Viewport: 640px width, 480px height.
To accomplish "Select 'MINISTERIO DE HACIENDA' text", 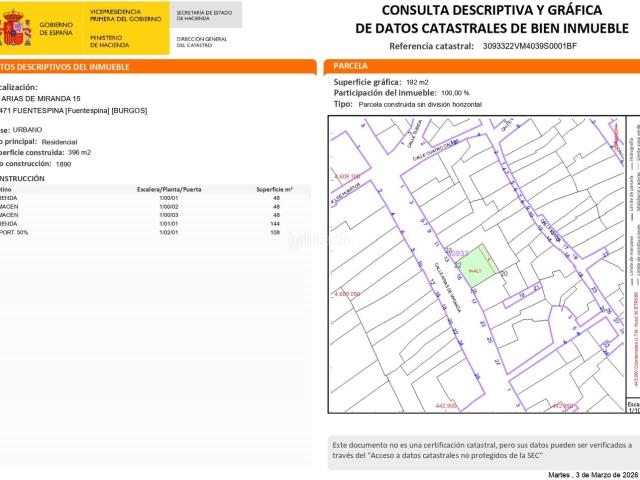I will click(109, 41).
